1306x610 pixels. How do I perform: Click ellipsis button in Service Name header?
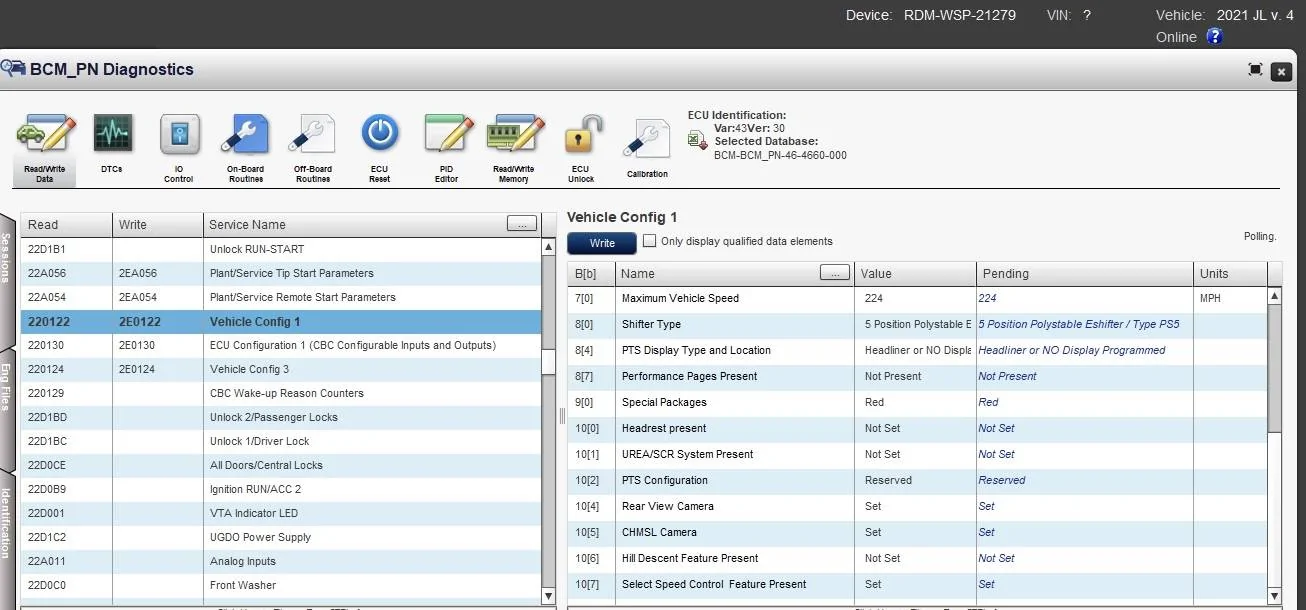click(522, 224)
